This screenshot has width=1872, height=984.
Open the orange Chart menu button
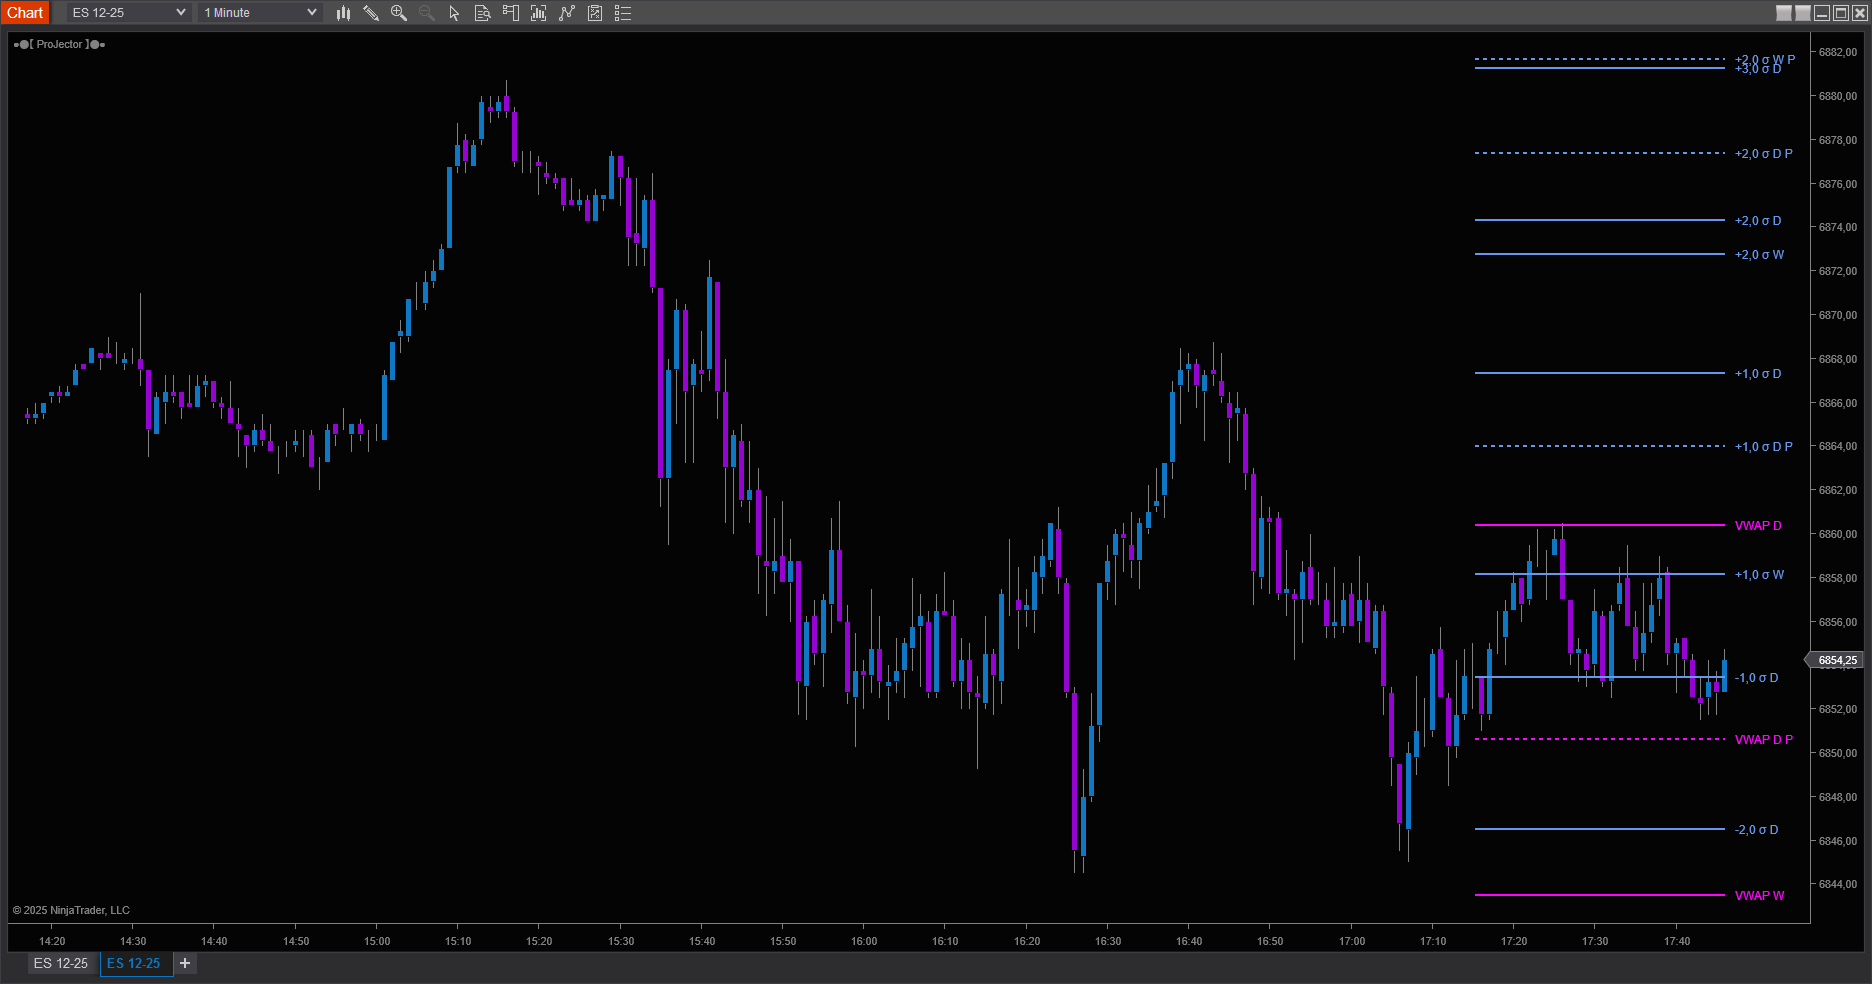tap(25, 13)
